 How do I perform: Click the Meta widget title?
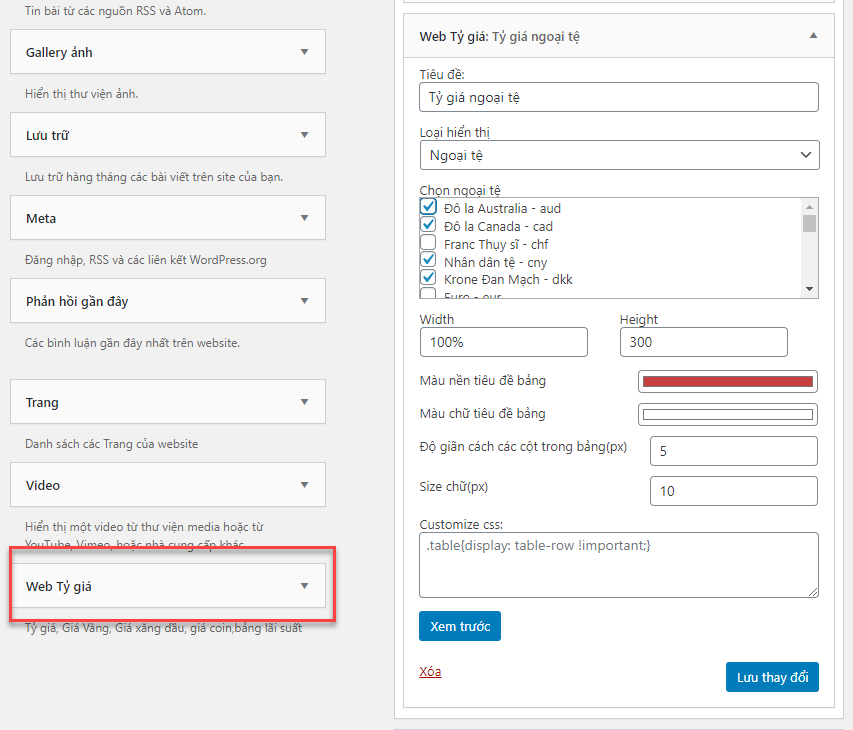click(41, 219)
